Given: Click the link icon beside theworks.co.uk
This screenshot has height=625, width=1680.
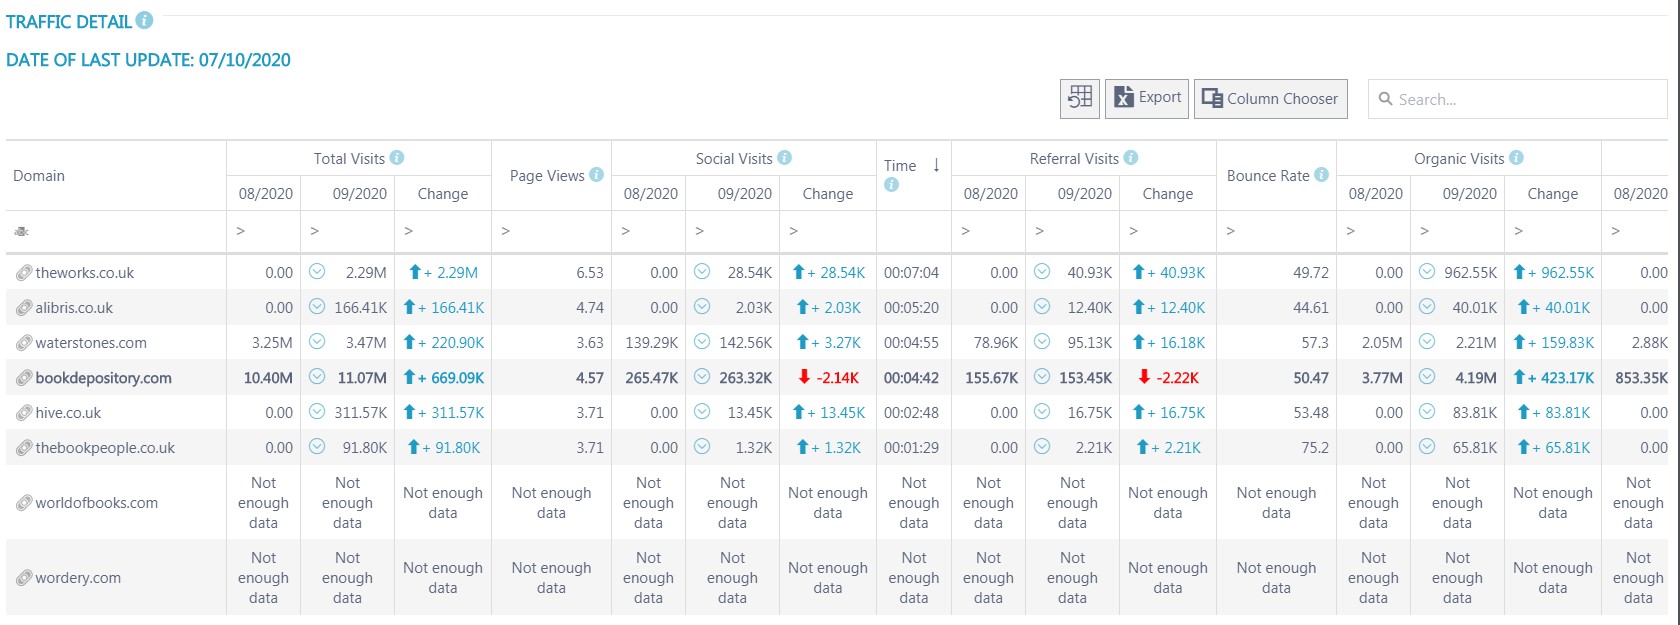Looking at the screenshot, I should coord(24,273).
